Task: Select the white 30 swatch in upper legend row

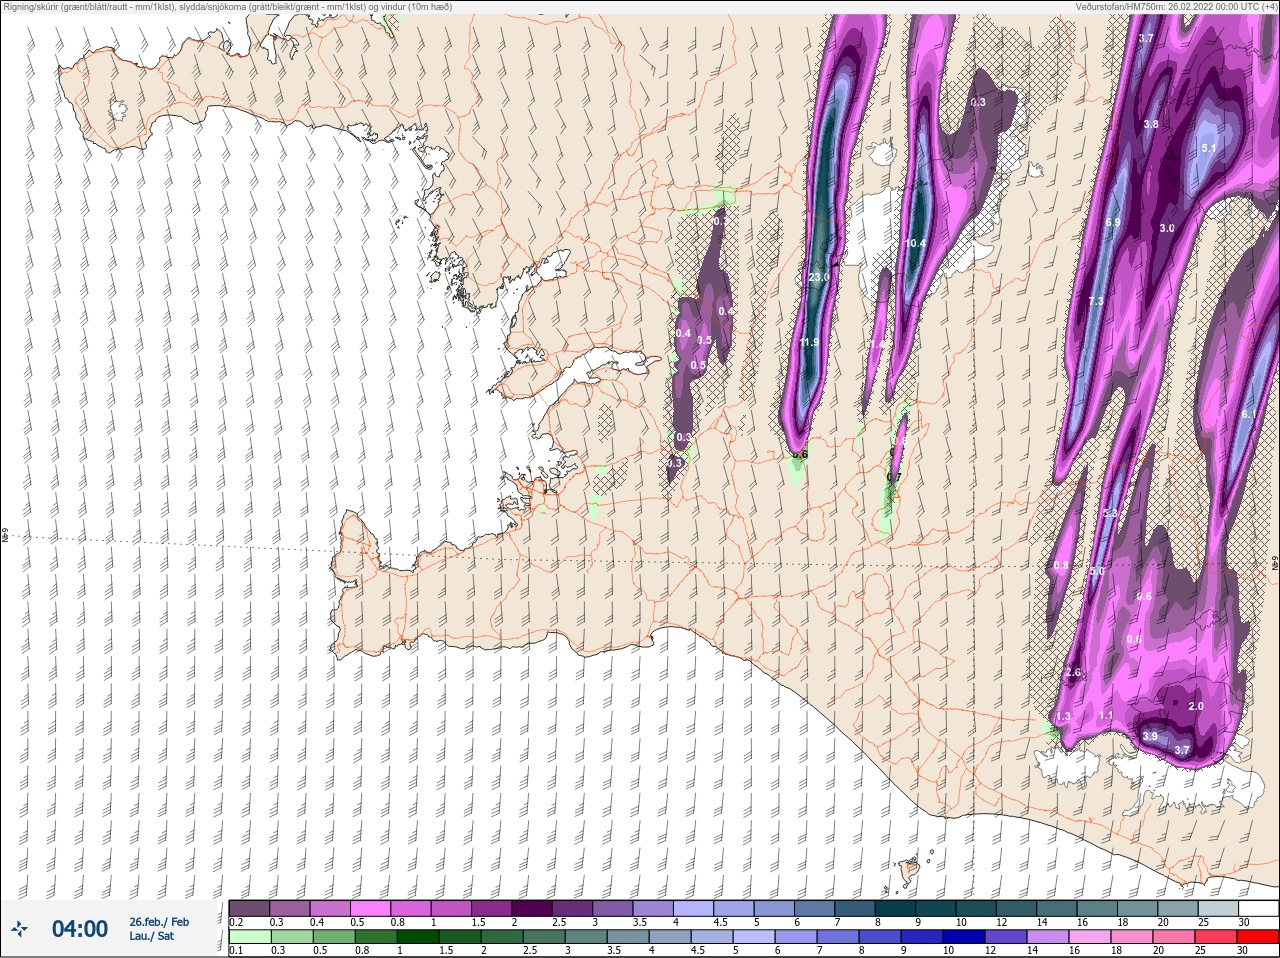Action: 1258,908
